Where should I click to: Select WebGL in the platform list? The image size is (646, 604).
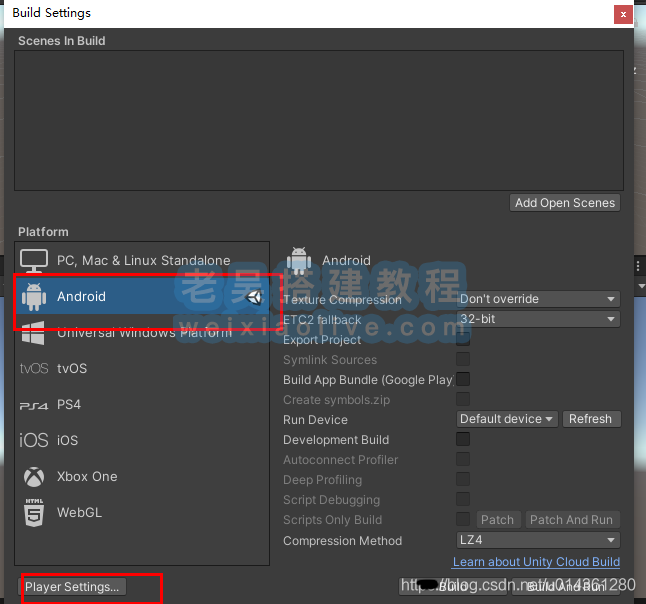(80, 513)
